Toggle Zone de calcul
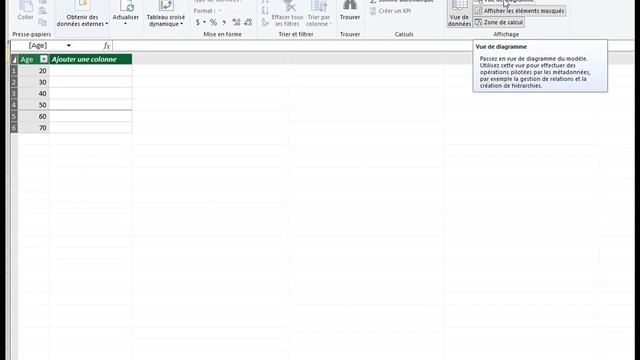The width and height of the screenshot is (640, 360). [499, 22]
